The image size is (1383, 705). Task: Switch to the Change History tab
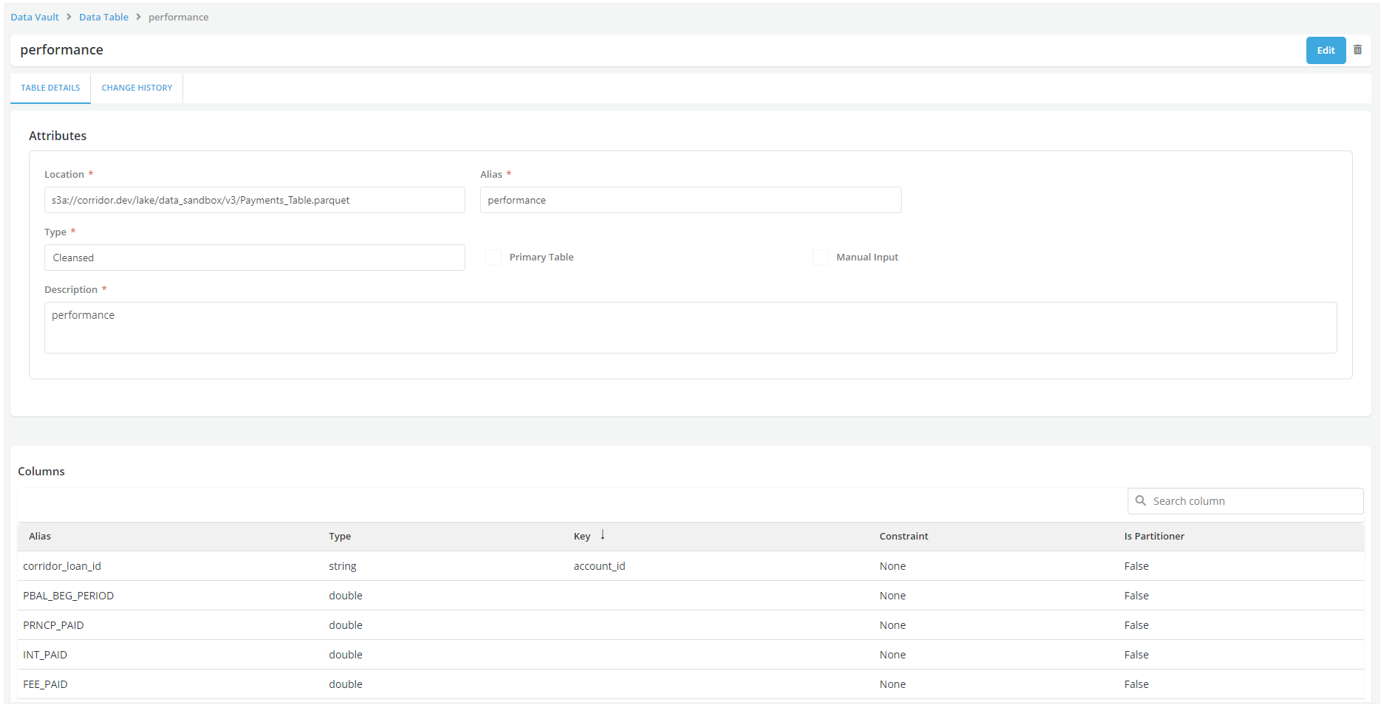pos(137,88)
